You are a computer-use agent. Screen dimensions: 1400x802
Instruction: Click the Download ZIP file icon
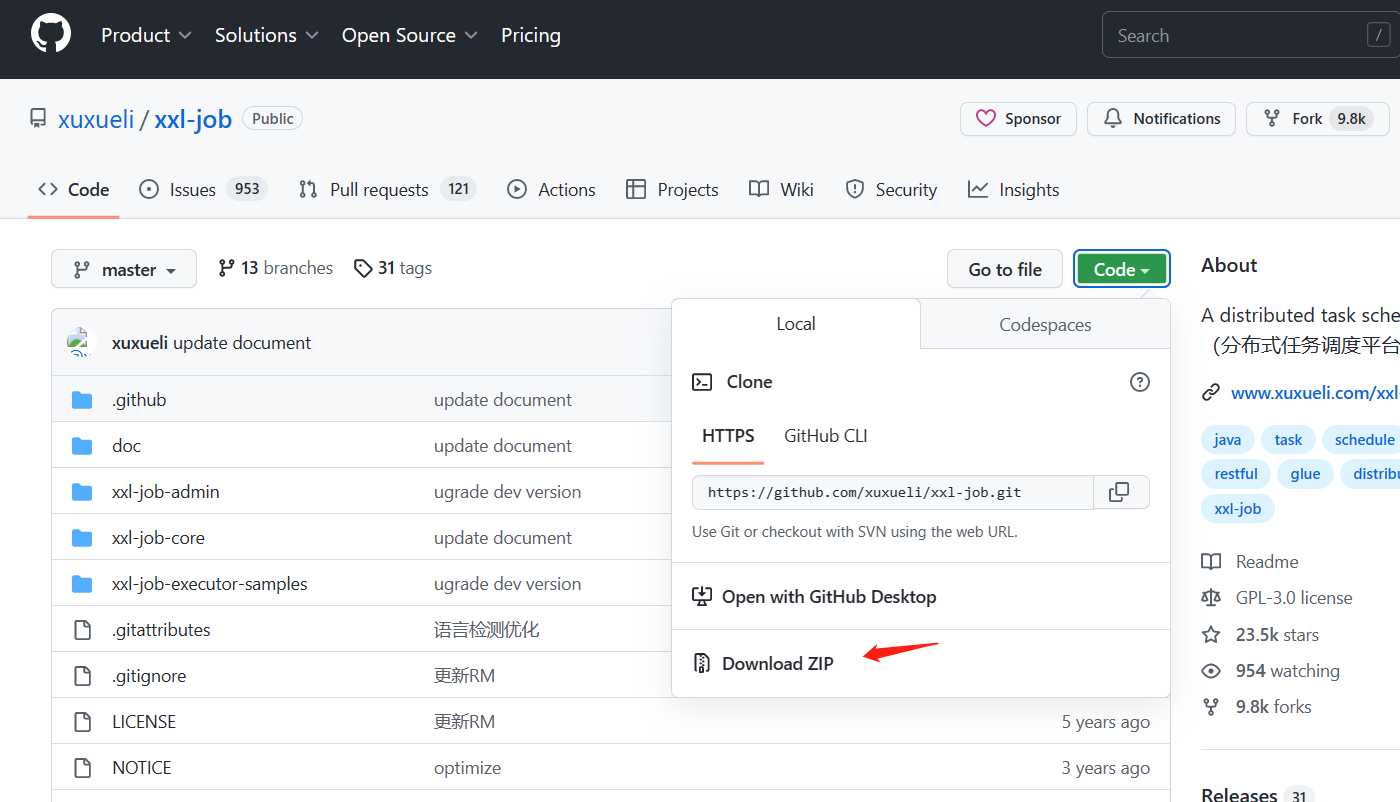click(x=702, y=663)
